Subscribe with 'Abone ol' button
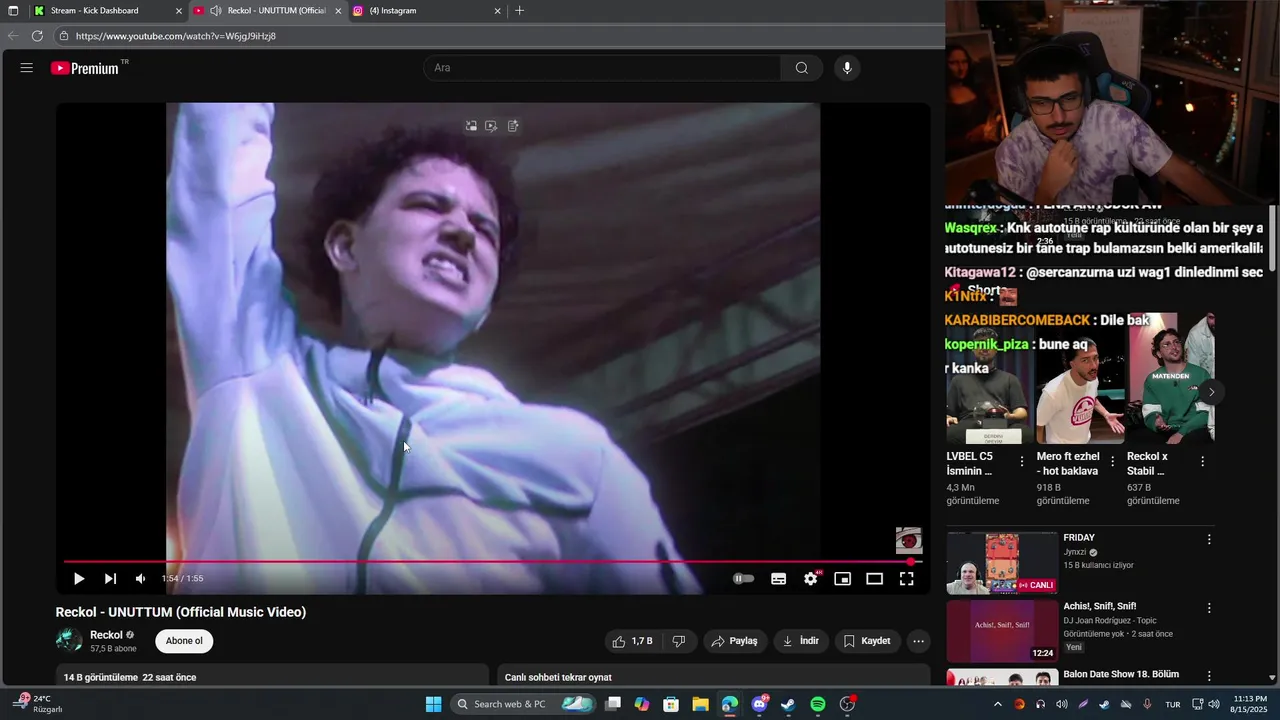Viewport: 1280px width, 720px height. pyautogui.click(x=184, y=641)
